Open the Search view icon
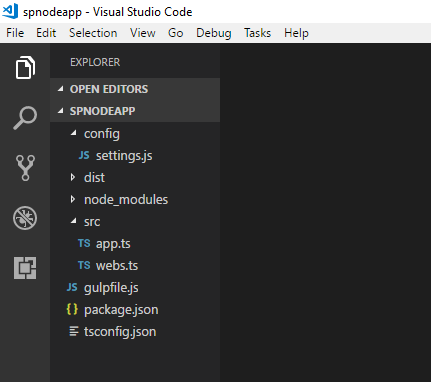The width and height of the screenshot is (431, 382). click(x=25, y=118)
